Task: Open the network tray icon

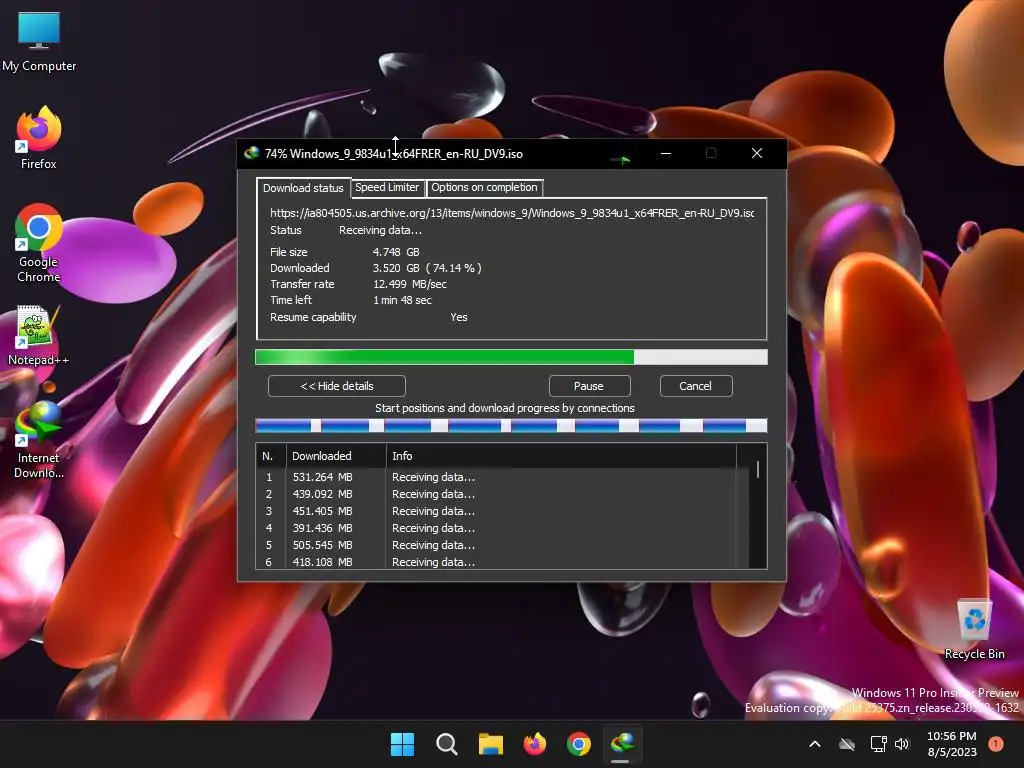Action: (x=878, y=744)
